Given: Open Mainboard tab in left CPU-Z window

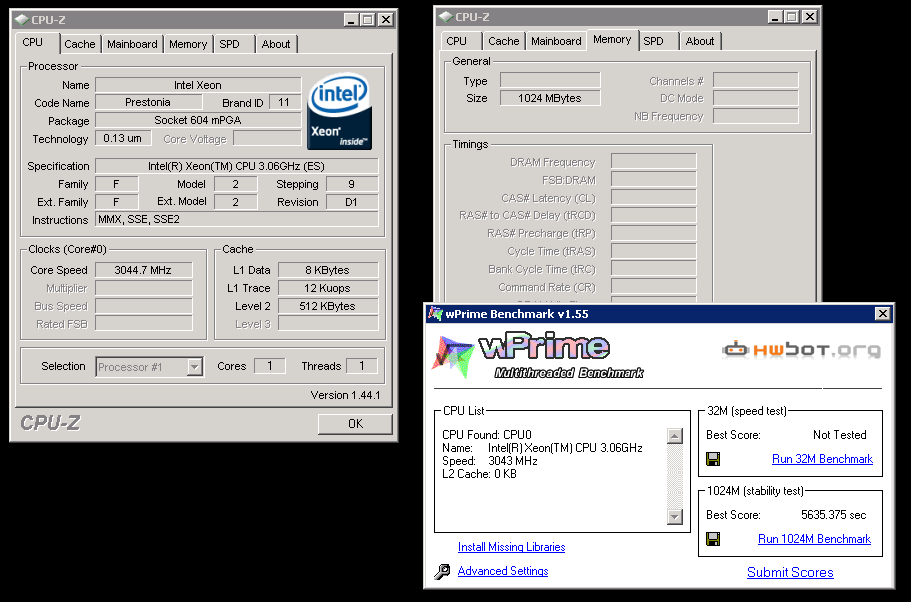Looking at the screenshot, I should coord(132,44).
